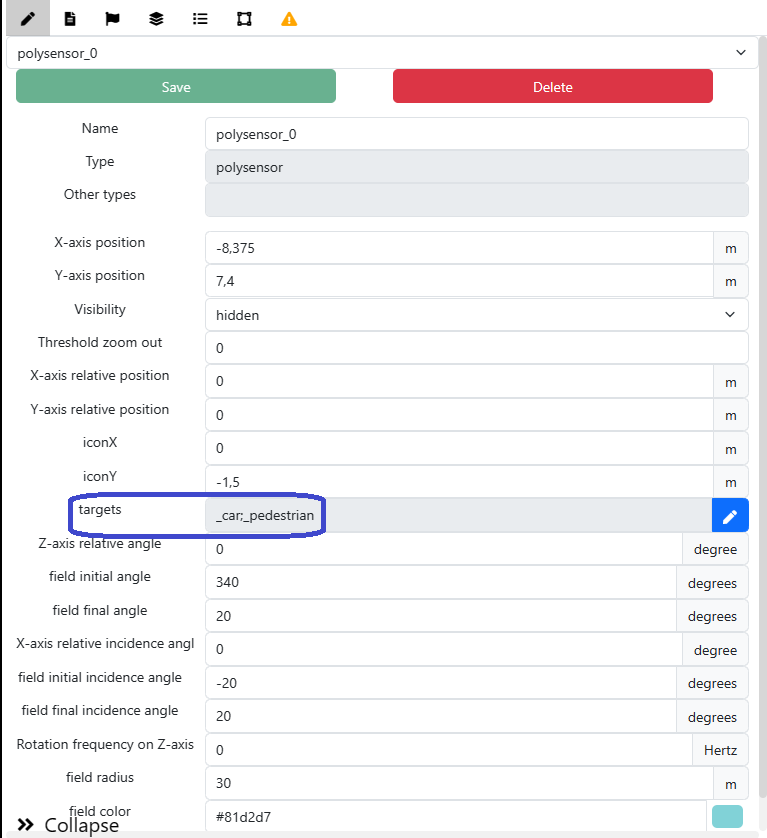Select the pencil edit tab icon
The height and width of the screenshot is (838, 767).
(x=28, y=19)
